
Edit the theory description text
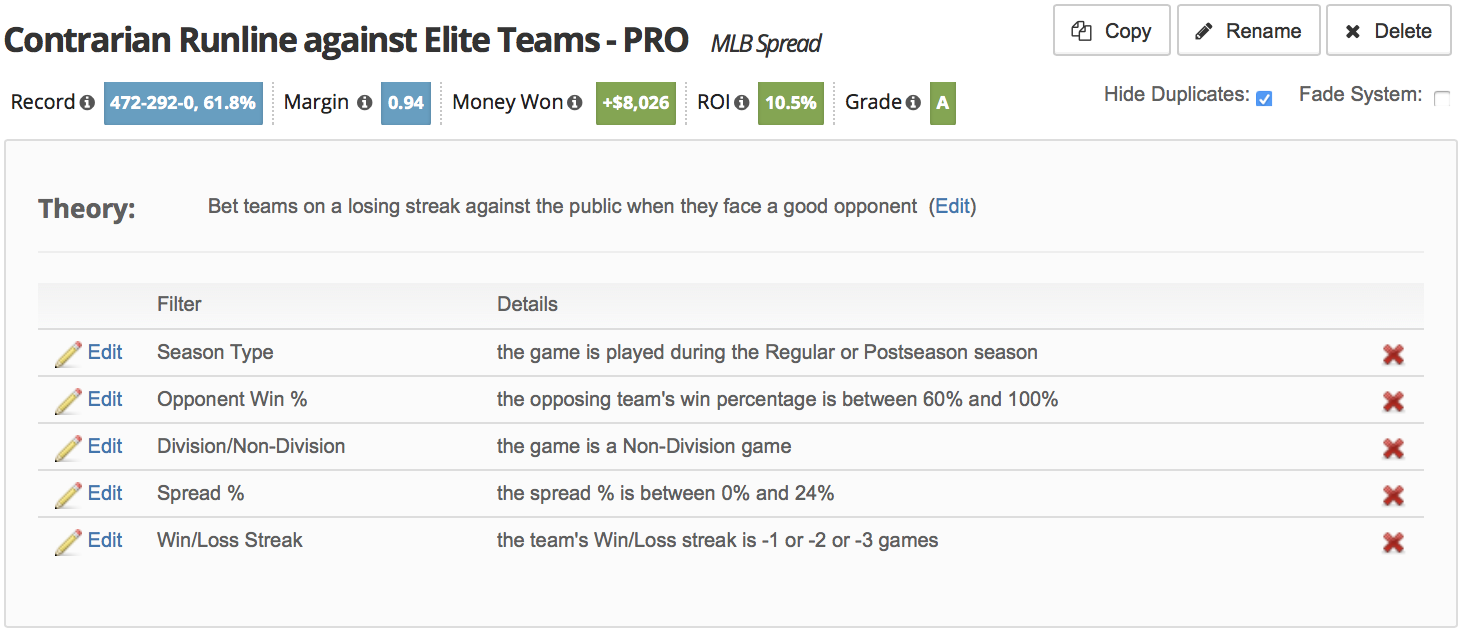click(x=952, y=206)
